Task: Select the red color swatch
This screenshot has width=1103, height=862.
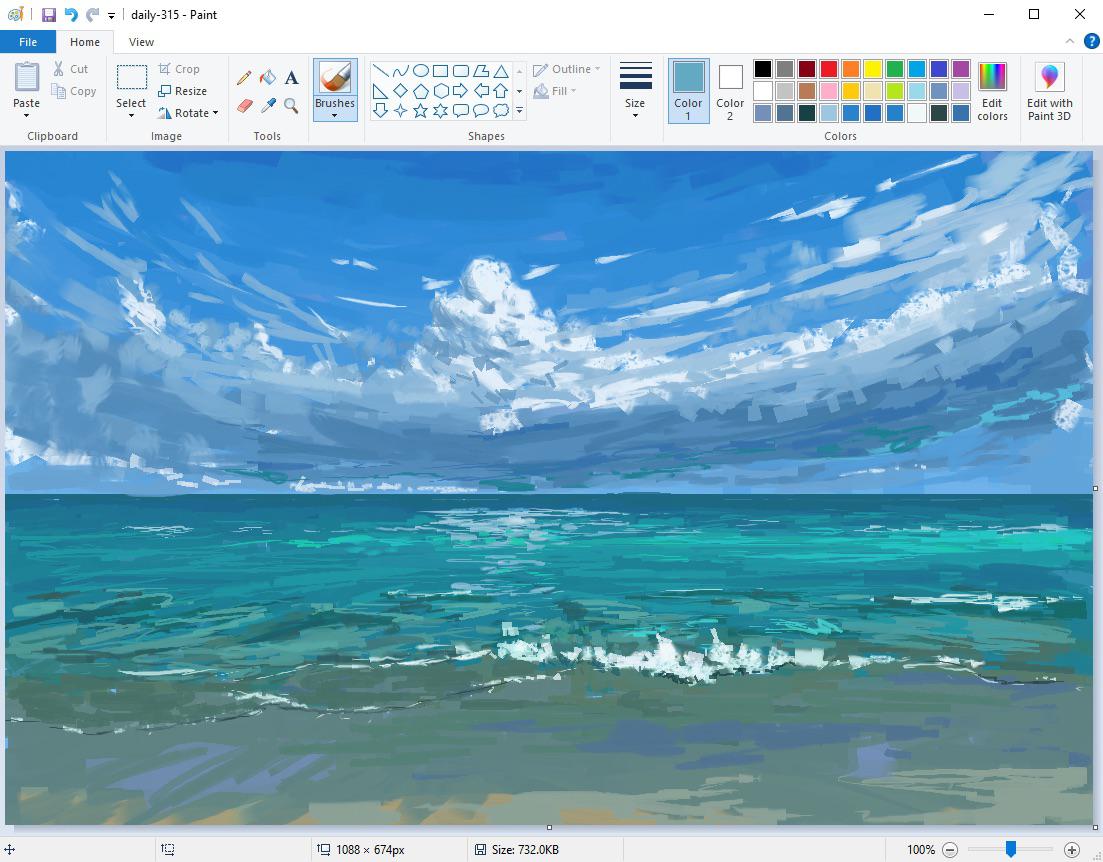Action: 828,68
